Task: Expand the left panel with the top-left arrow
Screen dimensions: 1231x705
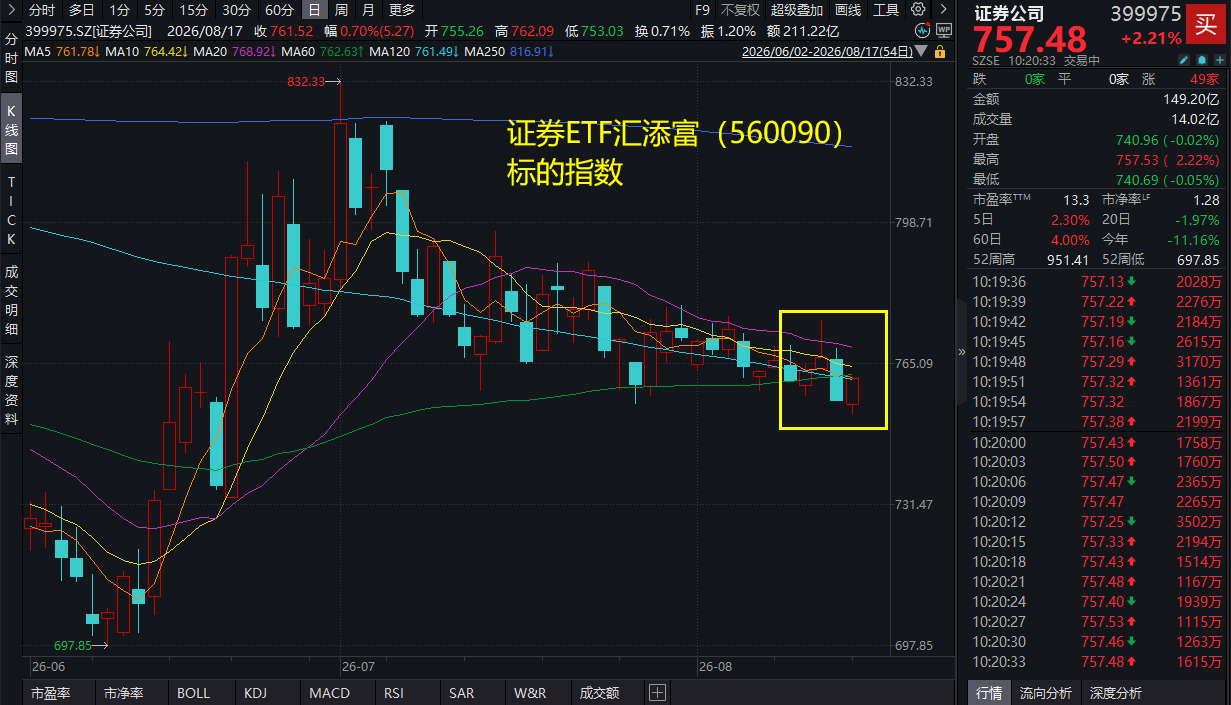Action: [11, 10]
